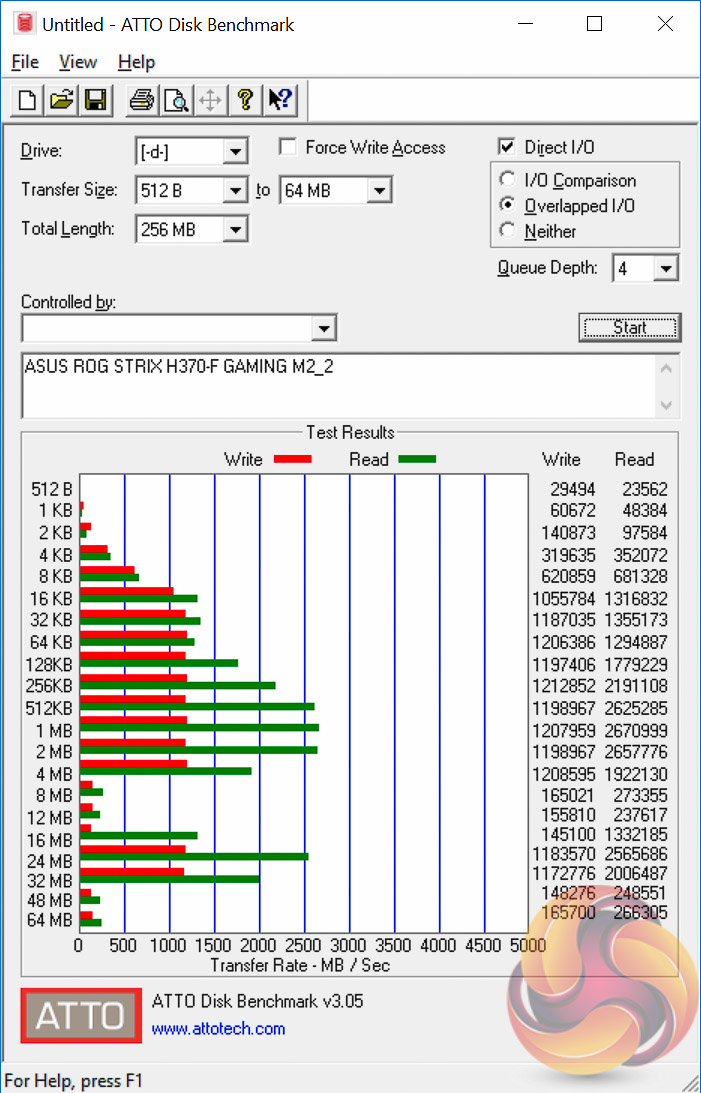Image resolution: width=701 pixels, height=1093 pixels.
Task: Click write value 1183570 for 24 MB
Action: pos(564,854)
